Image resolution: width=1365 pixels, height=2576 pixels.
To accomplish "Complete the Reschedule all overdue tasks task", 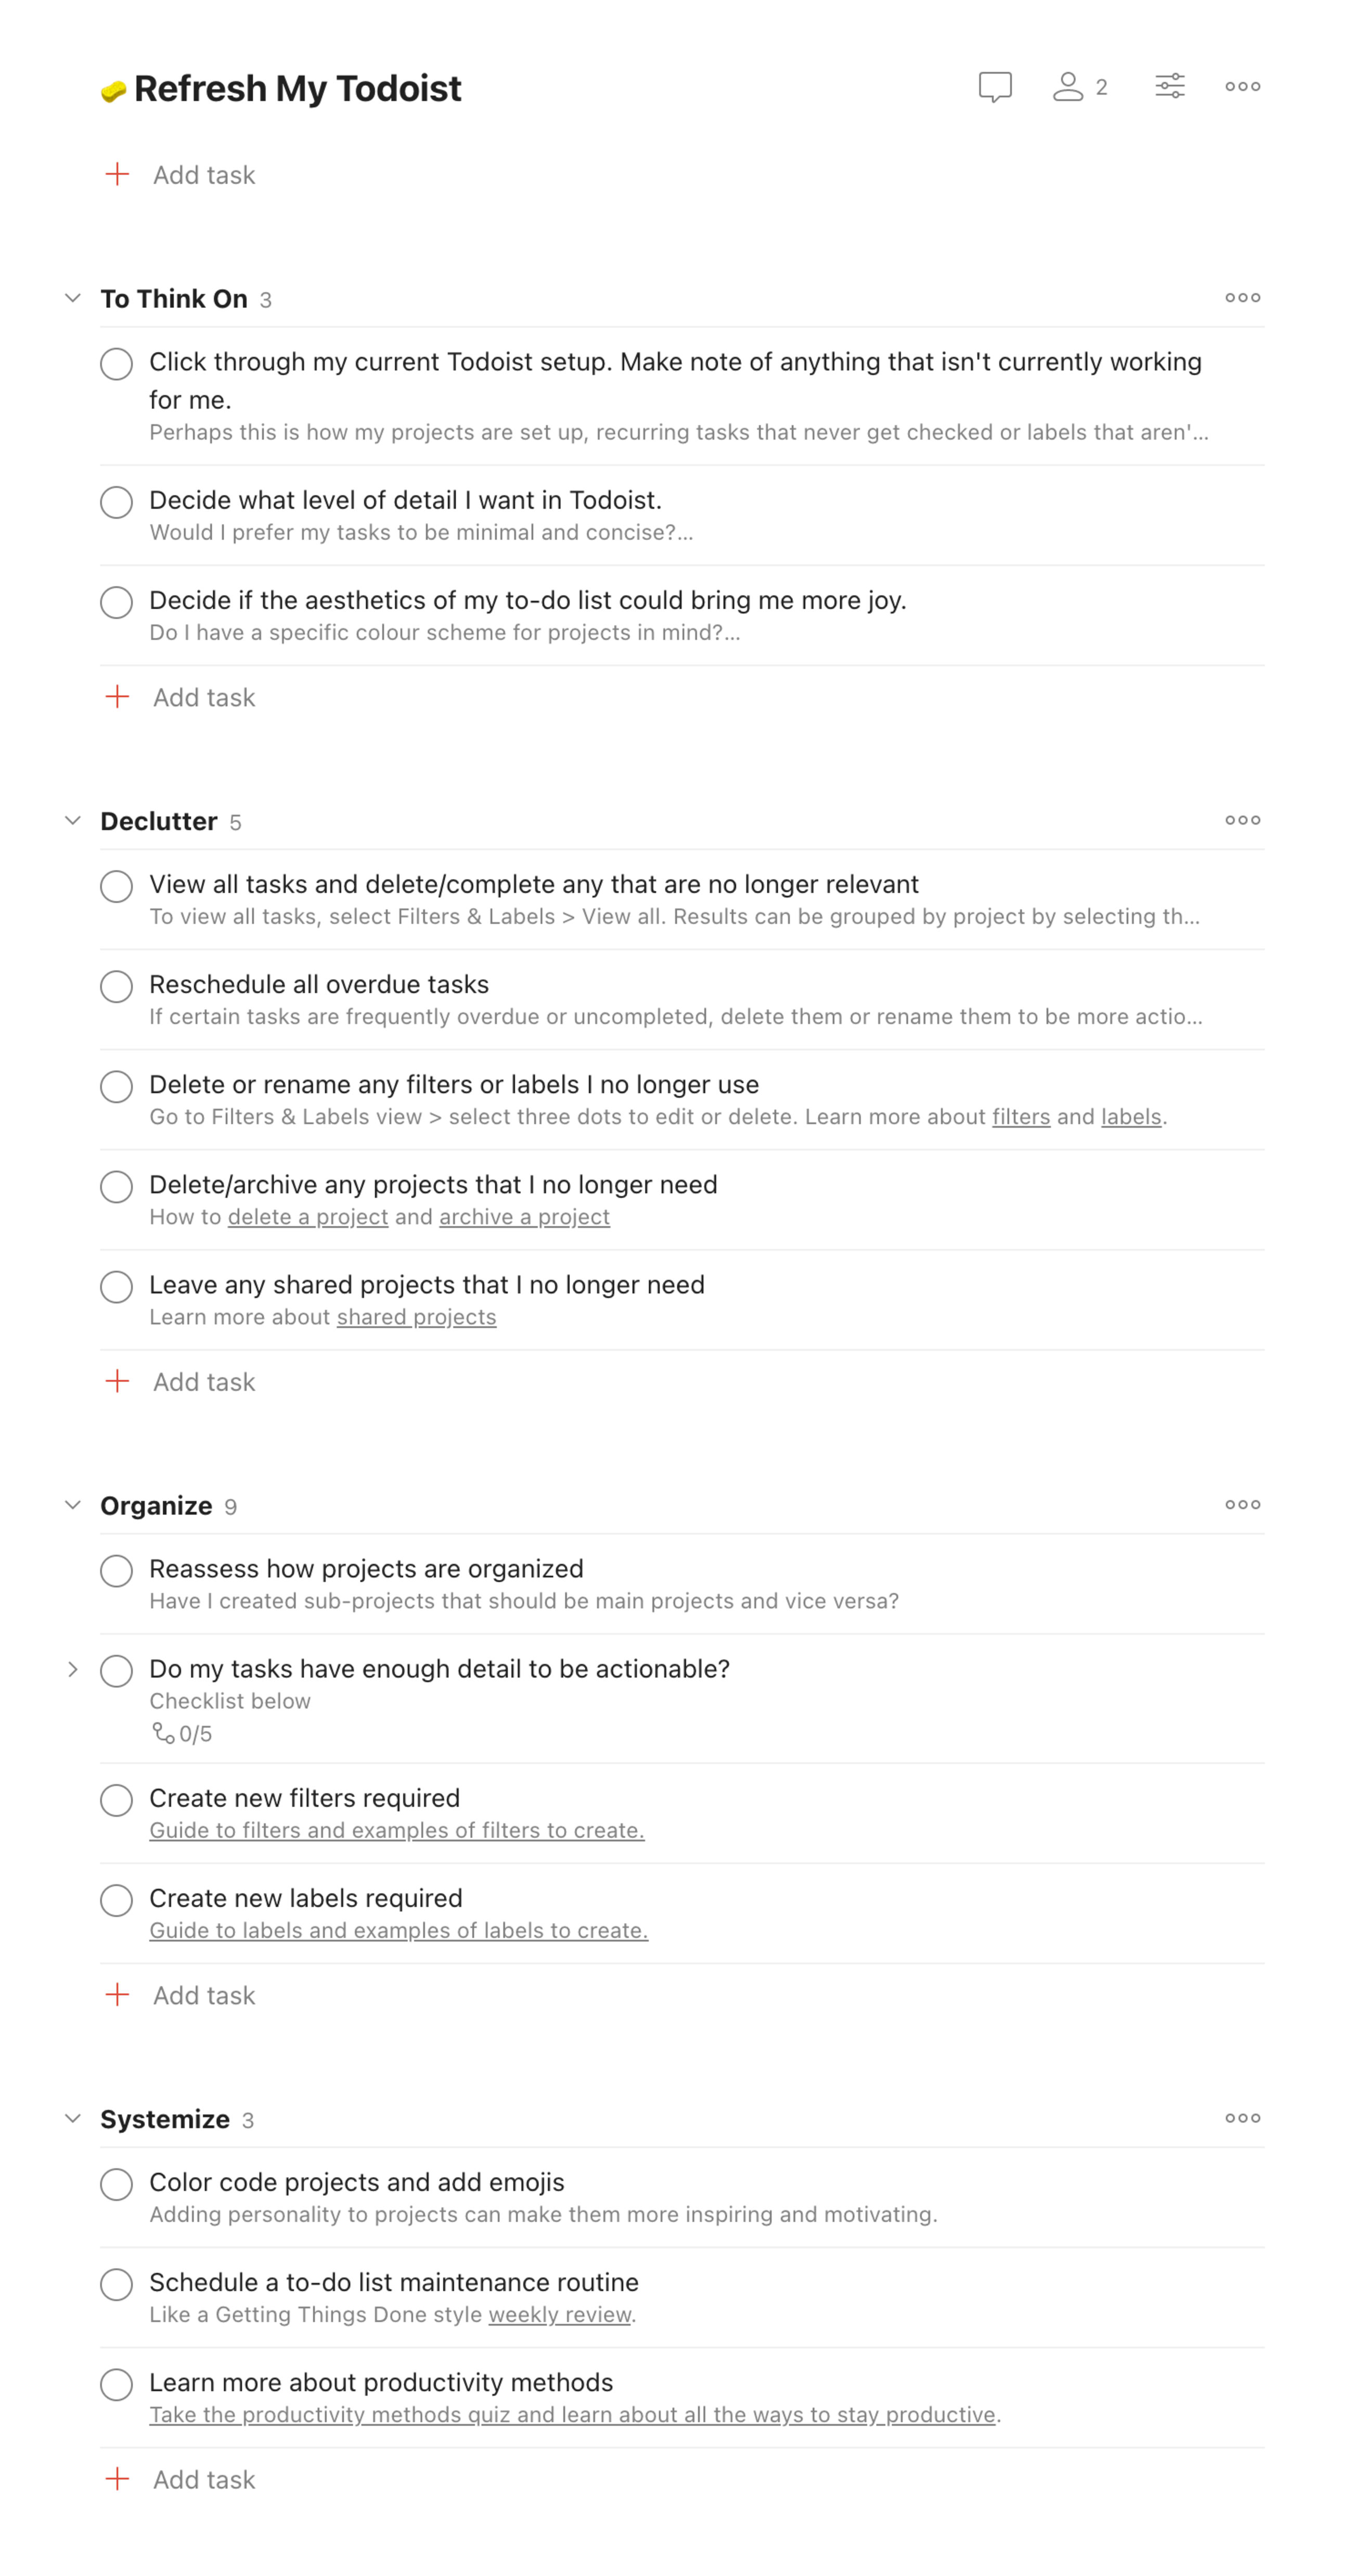I will tap(116, 986).
